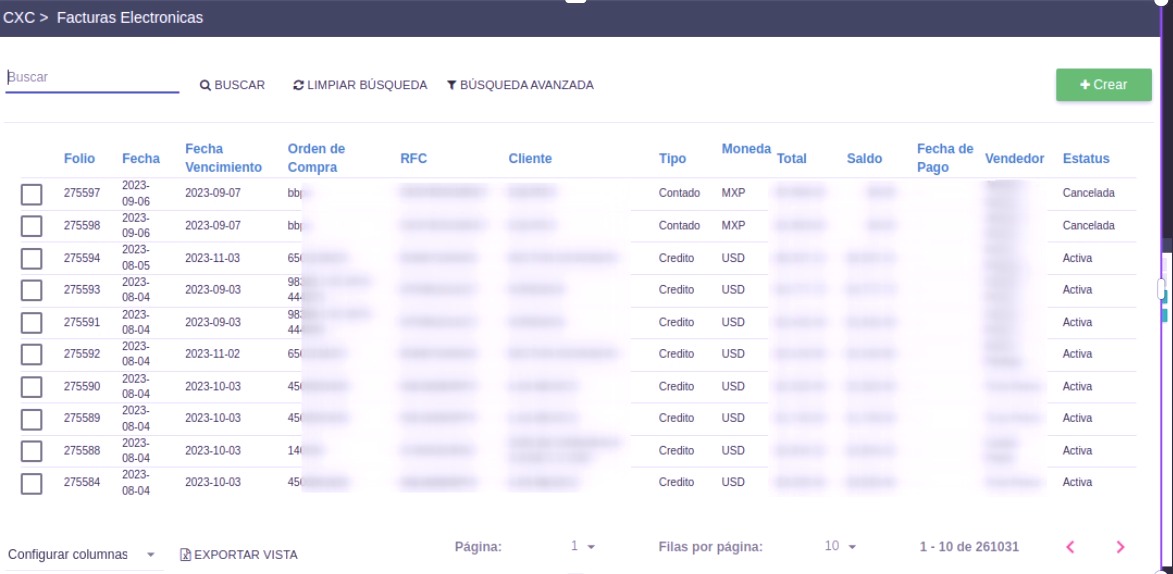Click Facturas Electronicas breadcrumb title

[x=130, y=18]
